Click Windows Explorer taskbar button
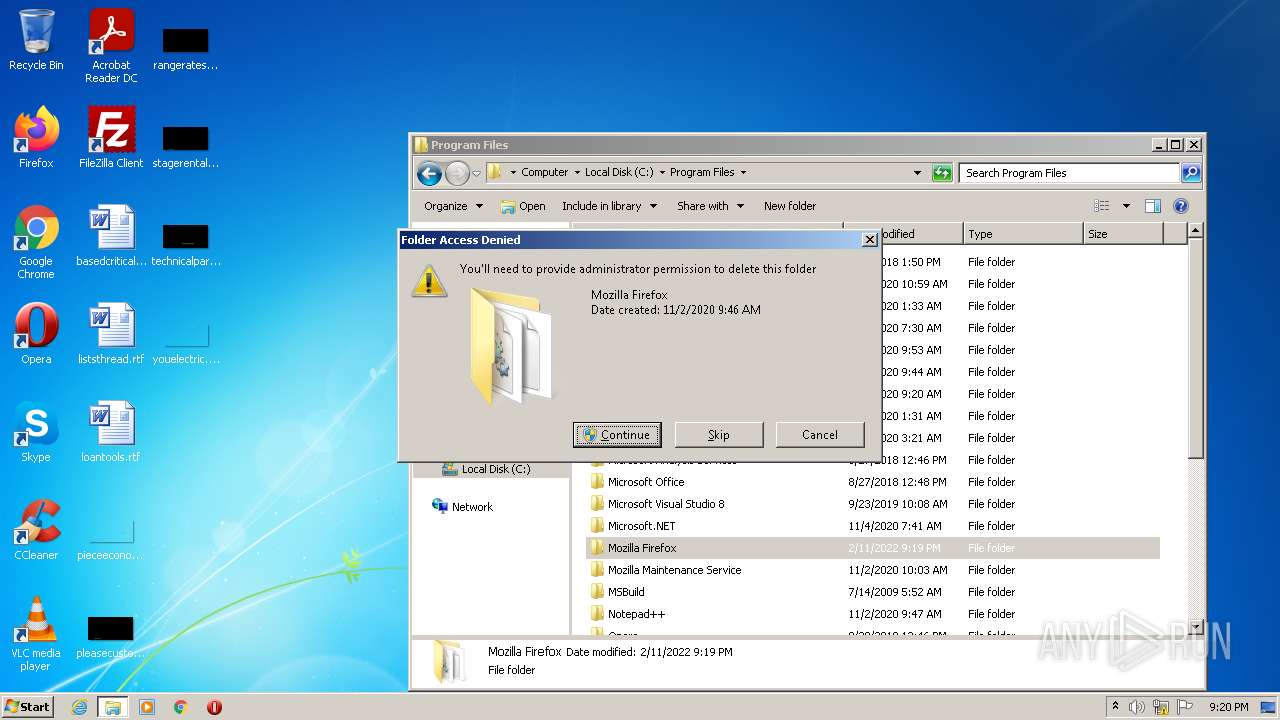 (112, 707)
